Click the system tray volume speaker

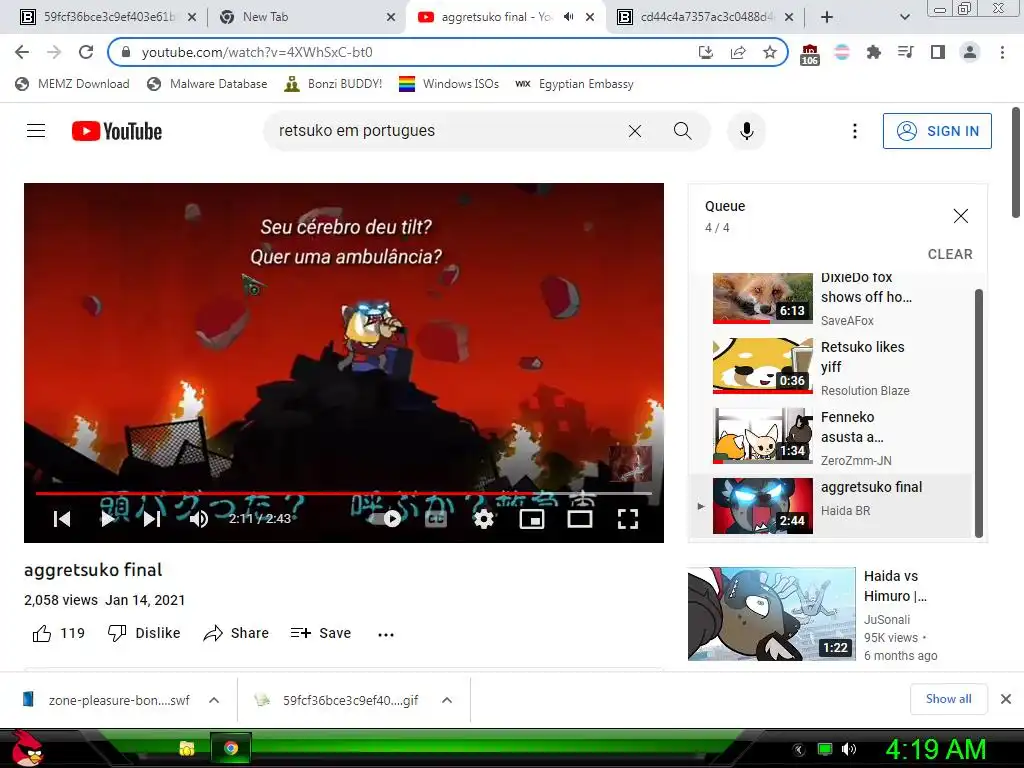(x=849, y=749)
